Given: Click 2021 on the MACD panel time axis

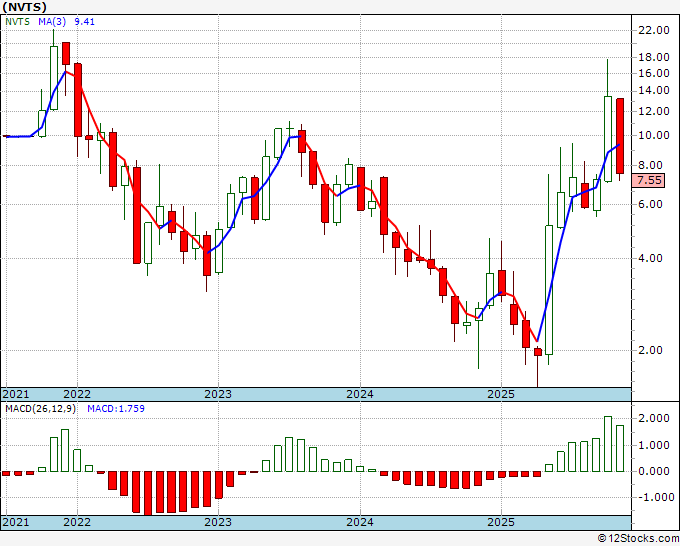Looking at the screenshot, I should 16,522.
